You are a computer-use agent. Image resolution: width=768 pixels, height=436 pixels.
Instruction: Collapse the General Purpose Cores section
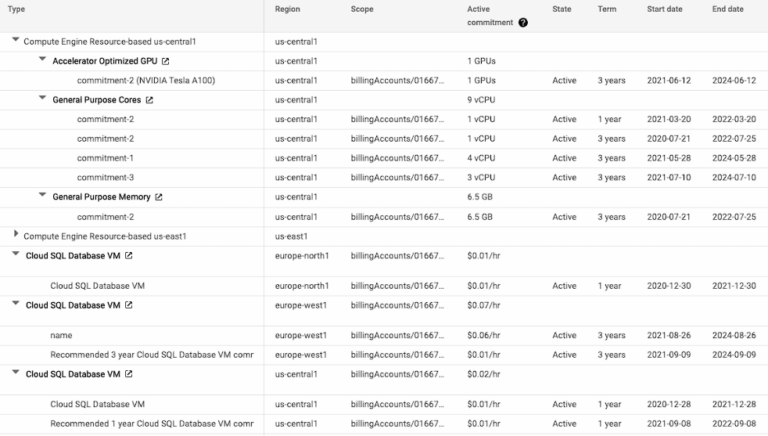[43, 100]
